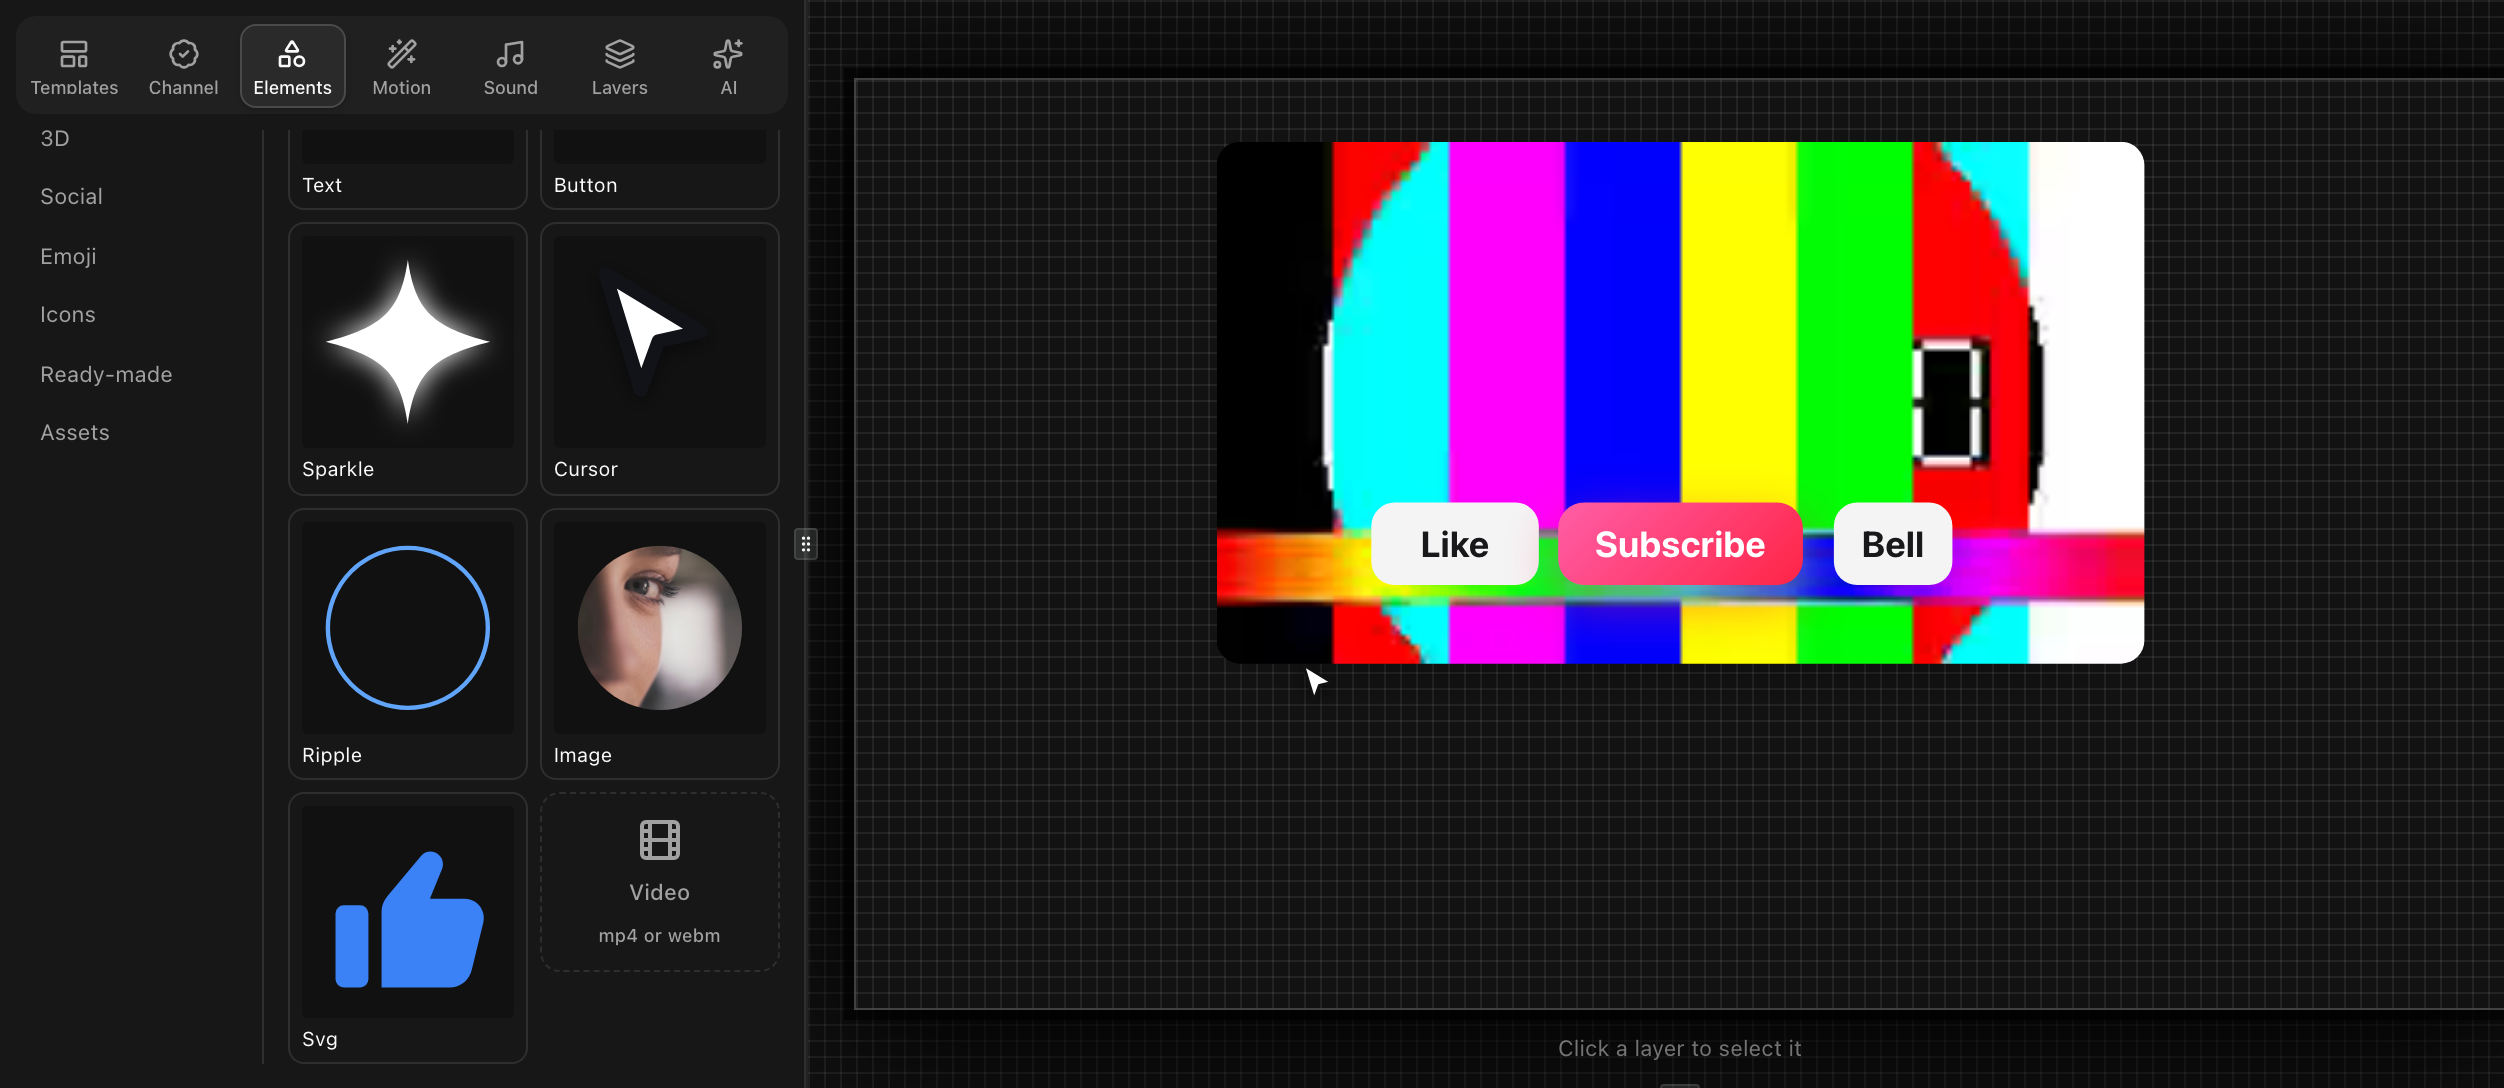2504x1088 pixels.
Task: Add the Ripple circle element
Action: [408, 644]
